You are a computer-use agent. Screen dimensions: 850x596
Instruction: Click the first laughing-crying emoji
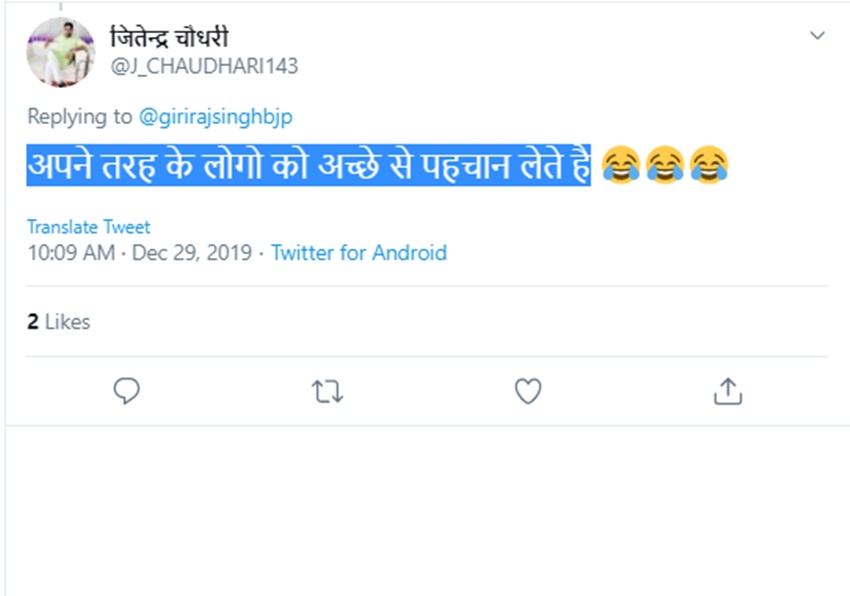(x=621, y=165)
